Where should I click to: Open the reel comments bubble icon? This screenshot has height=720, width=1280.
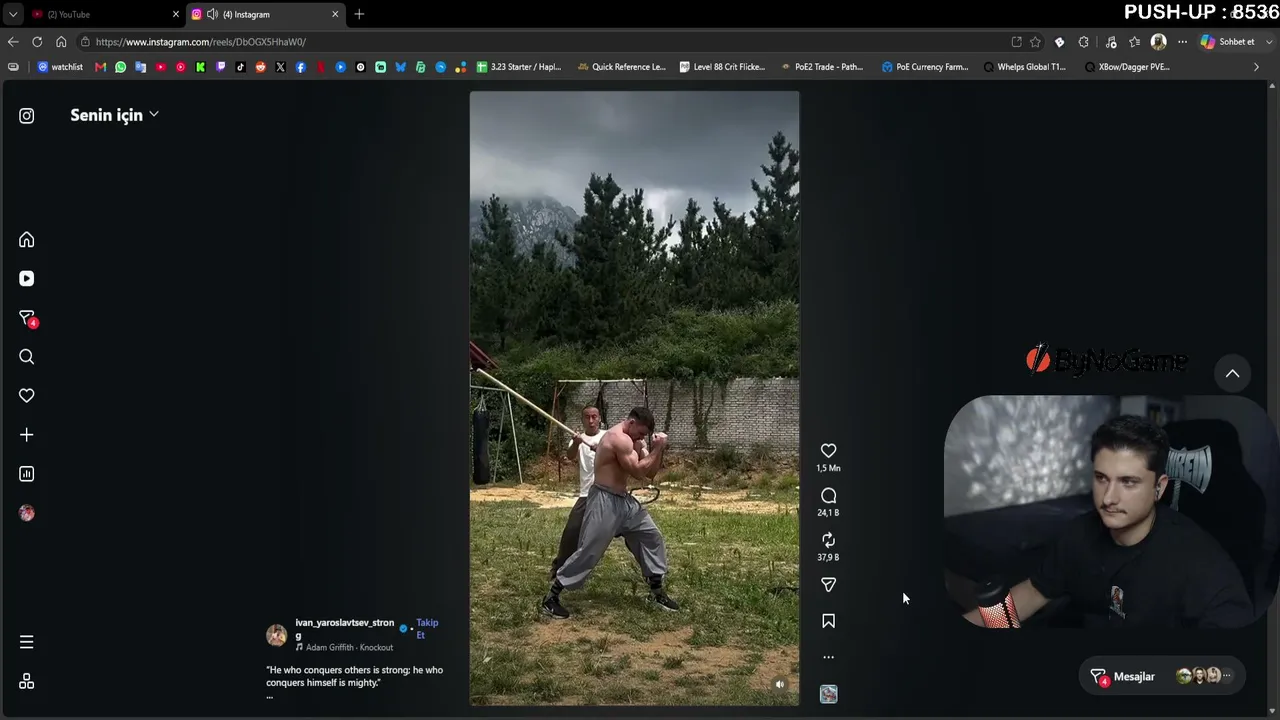[828, 496]
